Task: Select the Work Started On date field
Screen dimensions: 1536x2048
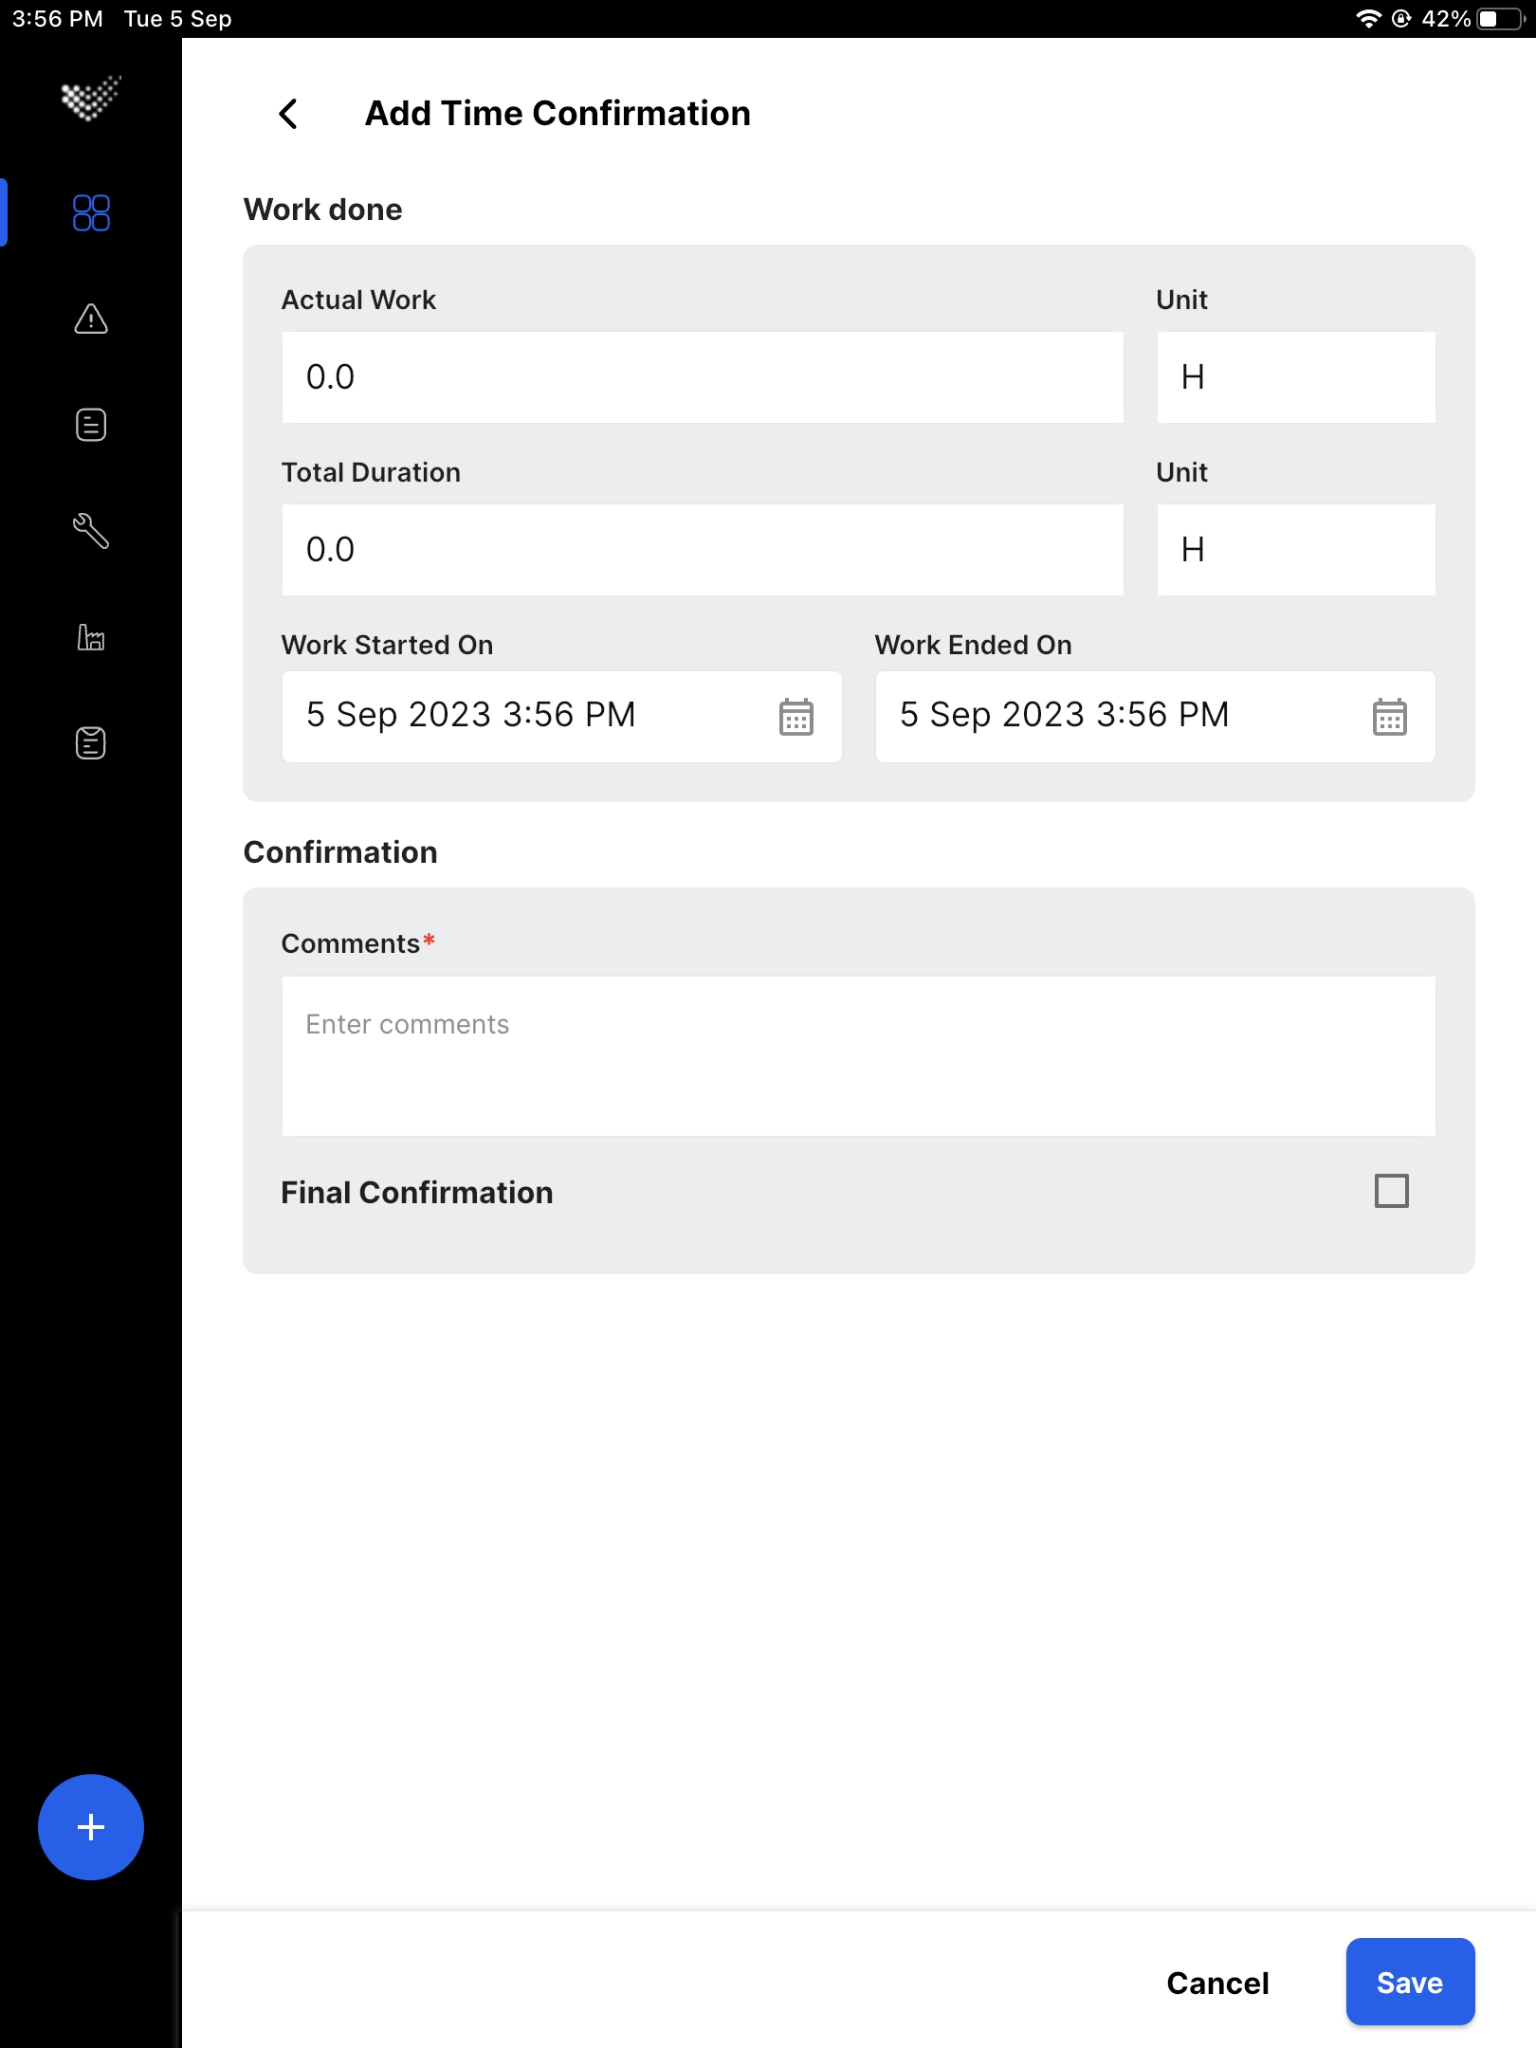Action: pyautogui.click(x=562, y=717)
